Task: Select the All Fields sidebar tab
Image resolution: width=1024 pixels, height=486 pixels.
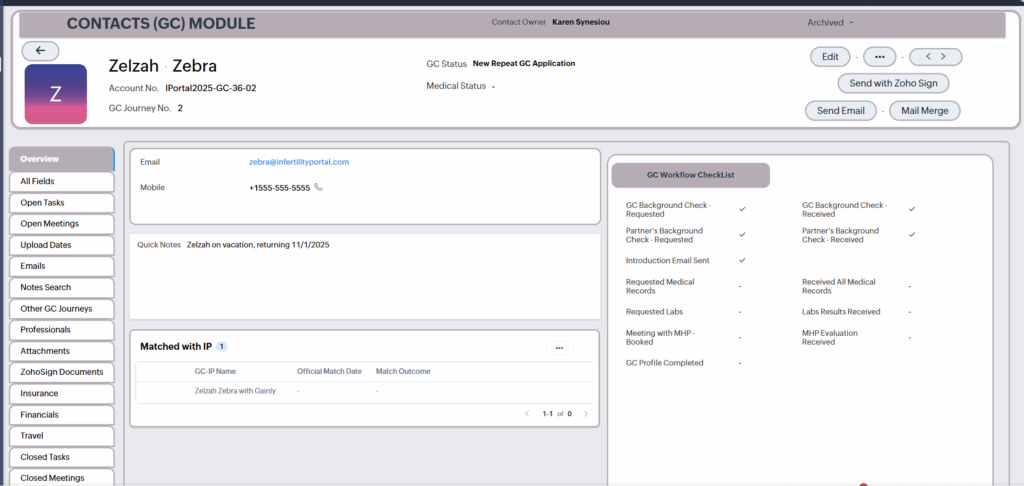Action: click(60, 181)
